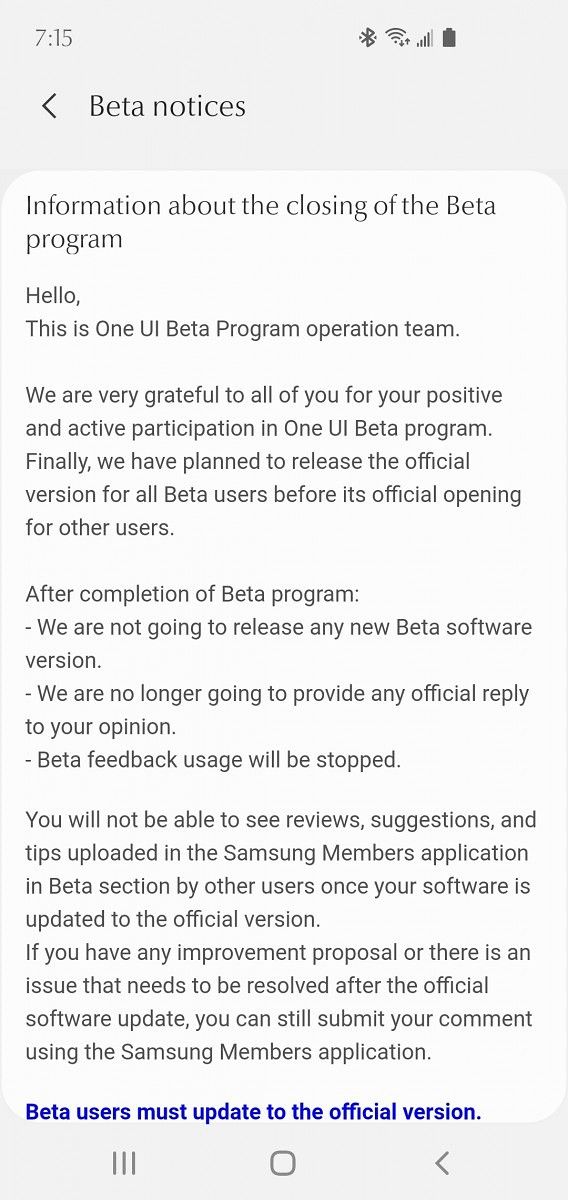Image resolution: width=568 pixels, height=1200 pixels.
Task: Tap the 7:15 clock in the status bar
Action: click(x=53, y=38)
